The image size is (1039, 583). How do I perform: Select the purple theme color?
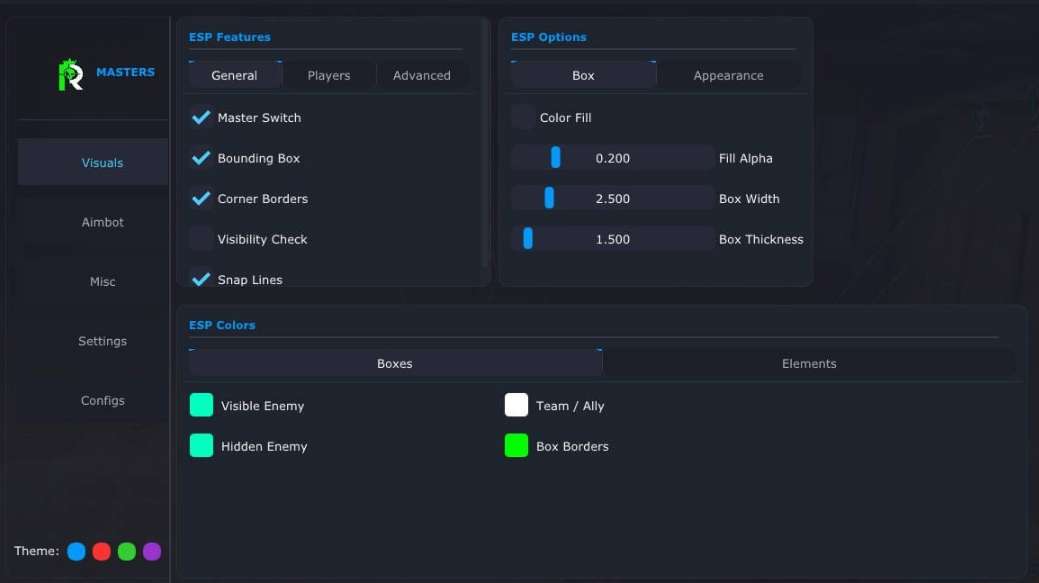tap(152, 551)
